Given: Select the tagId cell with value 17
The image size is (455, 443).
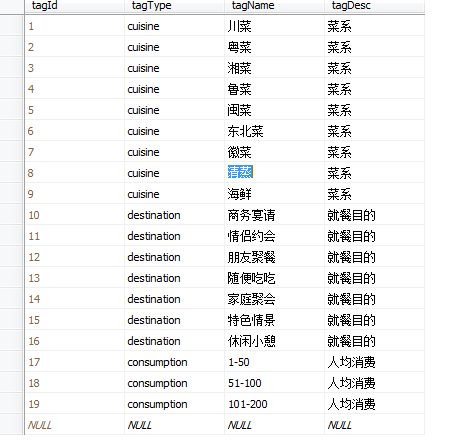Looking at the screenshot, I should tap(74, 362).
